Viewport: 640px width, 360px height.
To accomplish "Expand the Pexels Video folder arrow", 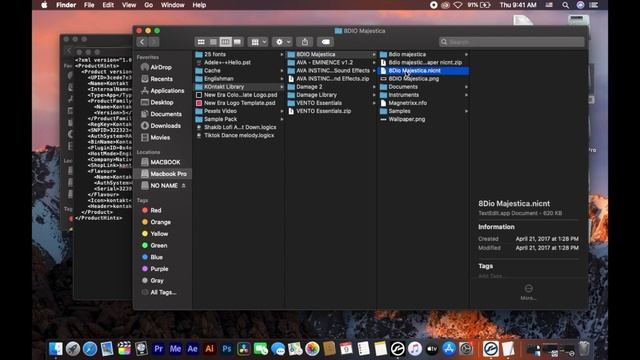I will tap(282, 111).
